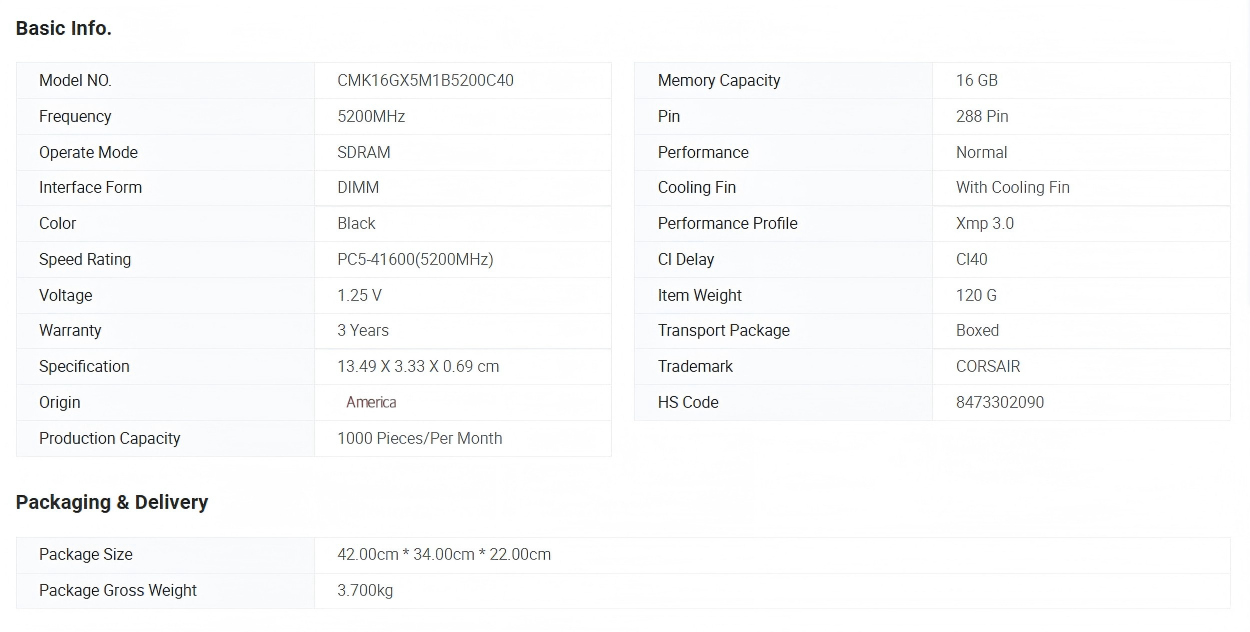Select the Basic Info. heading

(x=64, y=28)
